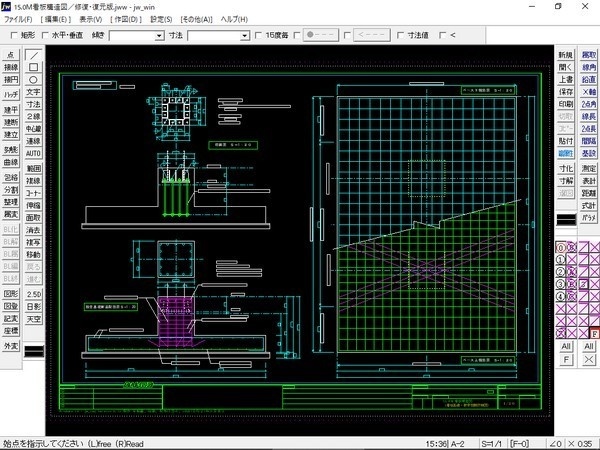Enable the 15度毎 checkbox

(x=259, y=35)
